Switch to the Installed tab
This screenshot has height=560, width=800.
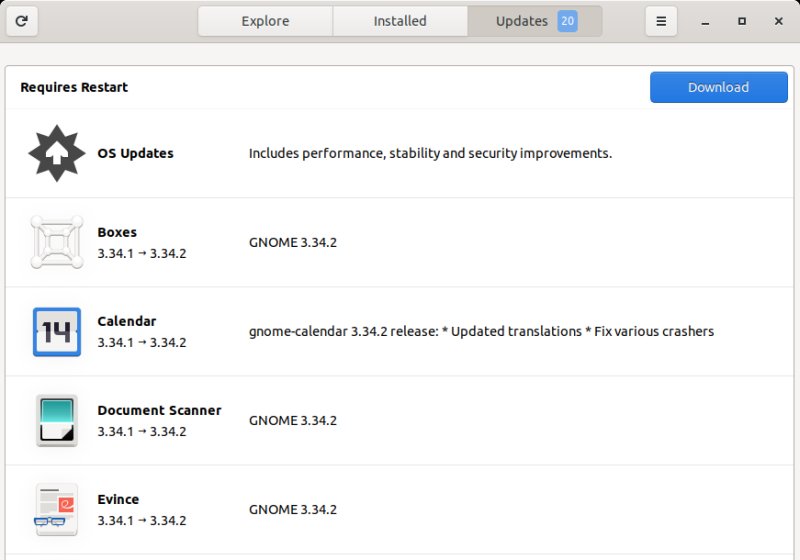400,21
